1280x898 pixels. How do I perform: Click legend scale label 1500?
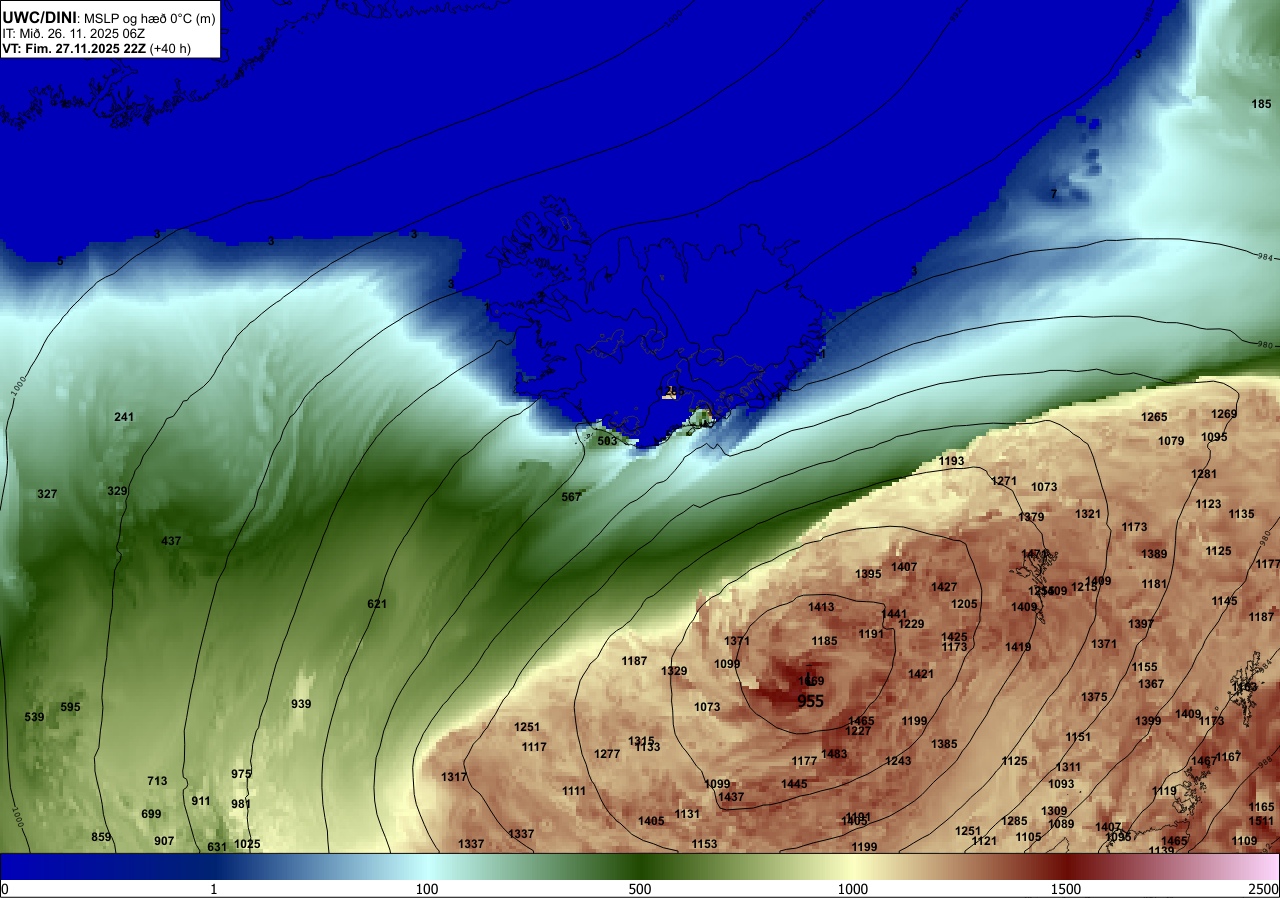pyautogui.click(x=1066, y=889)
